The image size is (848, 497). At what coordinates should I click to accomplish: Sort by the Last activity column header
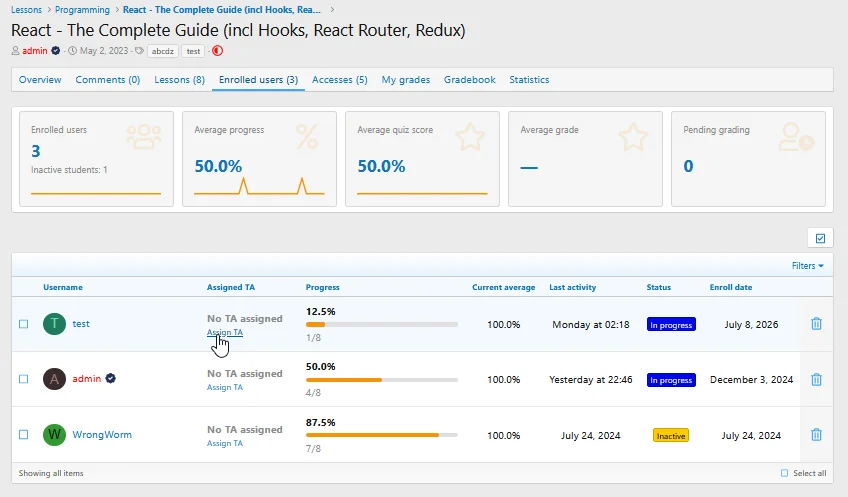572,287
